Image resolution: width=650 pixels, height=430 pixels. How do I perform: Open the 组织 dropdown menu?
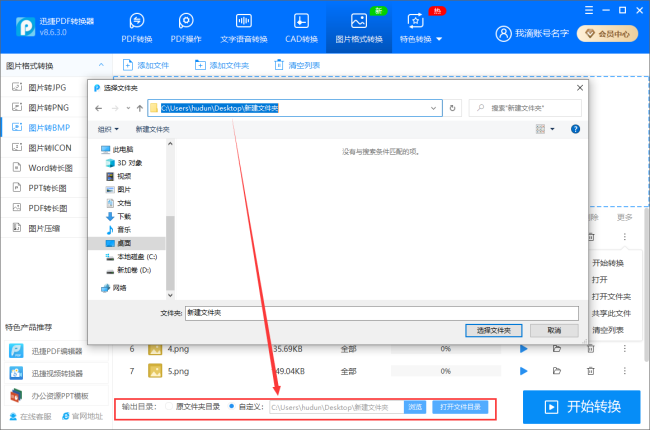pos(108,129)
